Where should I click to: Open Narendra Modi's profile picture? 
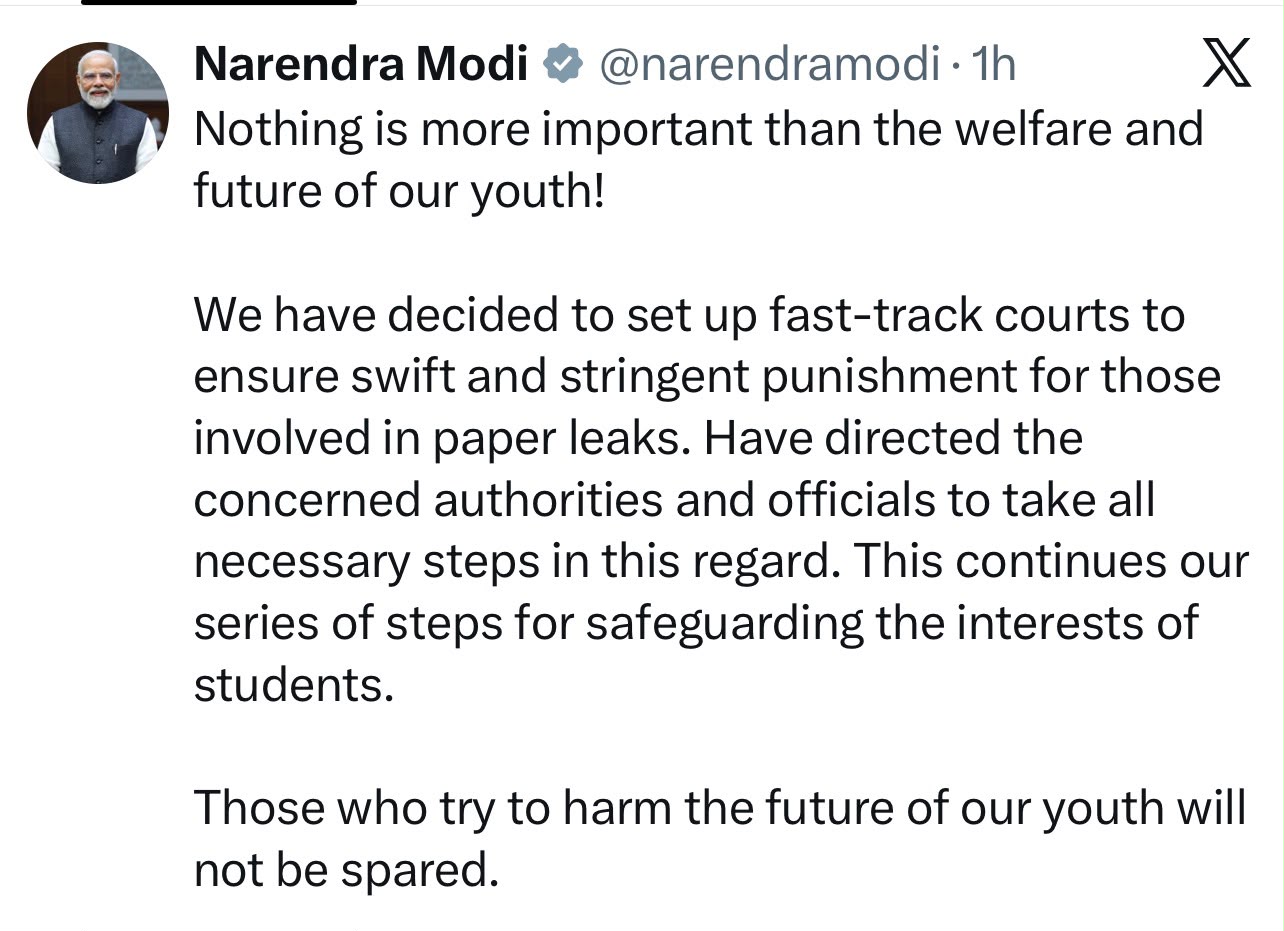(98, 113)
